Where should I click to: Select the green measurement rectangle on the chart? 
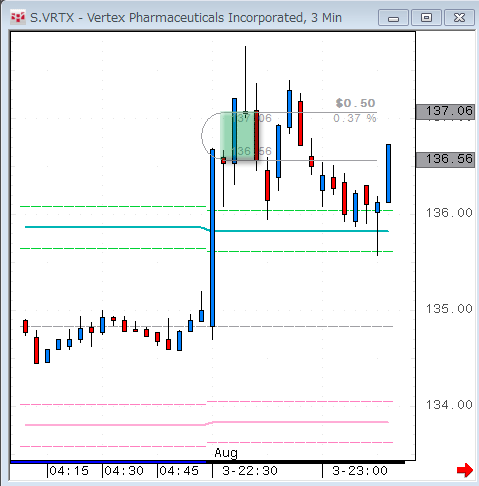[239, 137]
